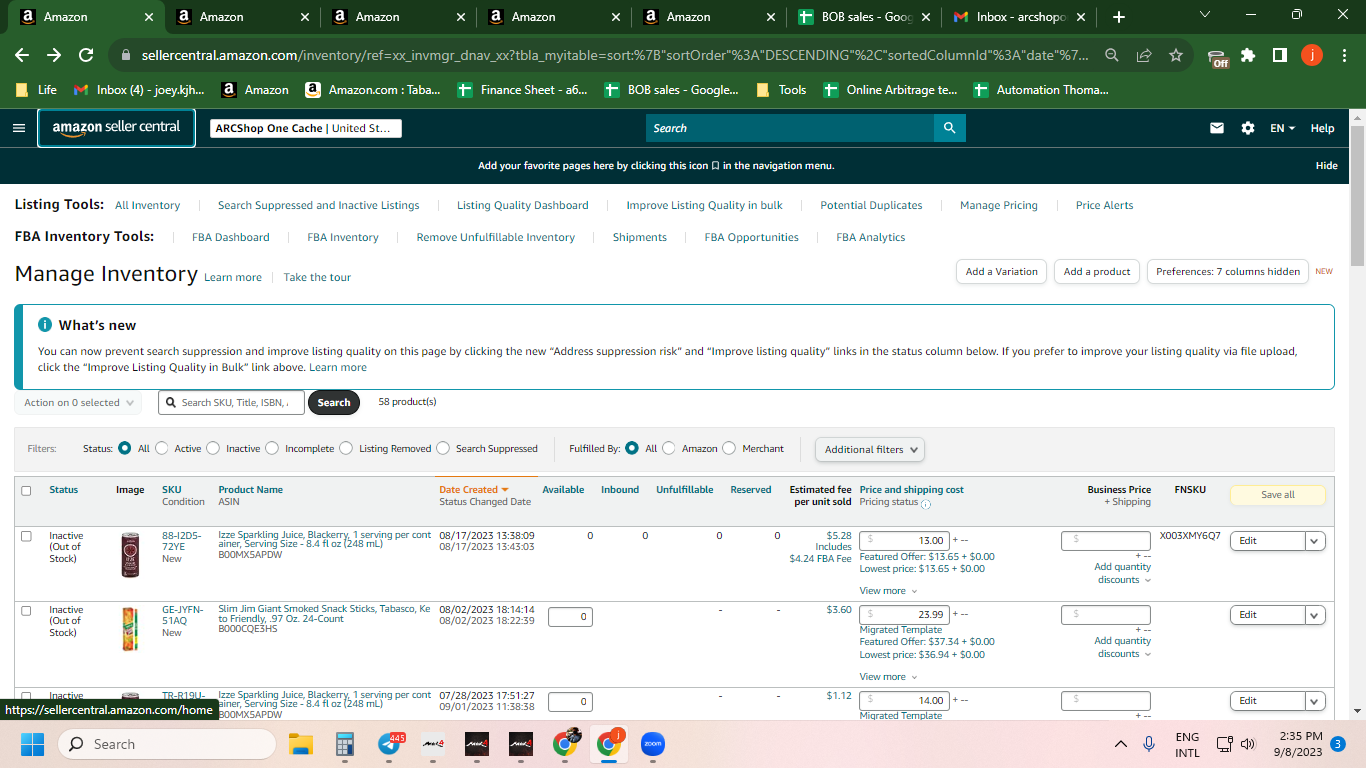
Task: Open Edit dropdown arrow for the Slim Jim row
Action: point(1315,615)
